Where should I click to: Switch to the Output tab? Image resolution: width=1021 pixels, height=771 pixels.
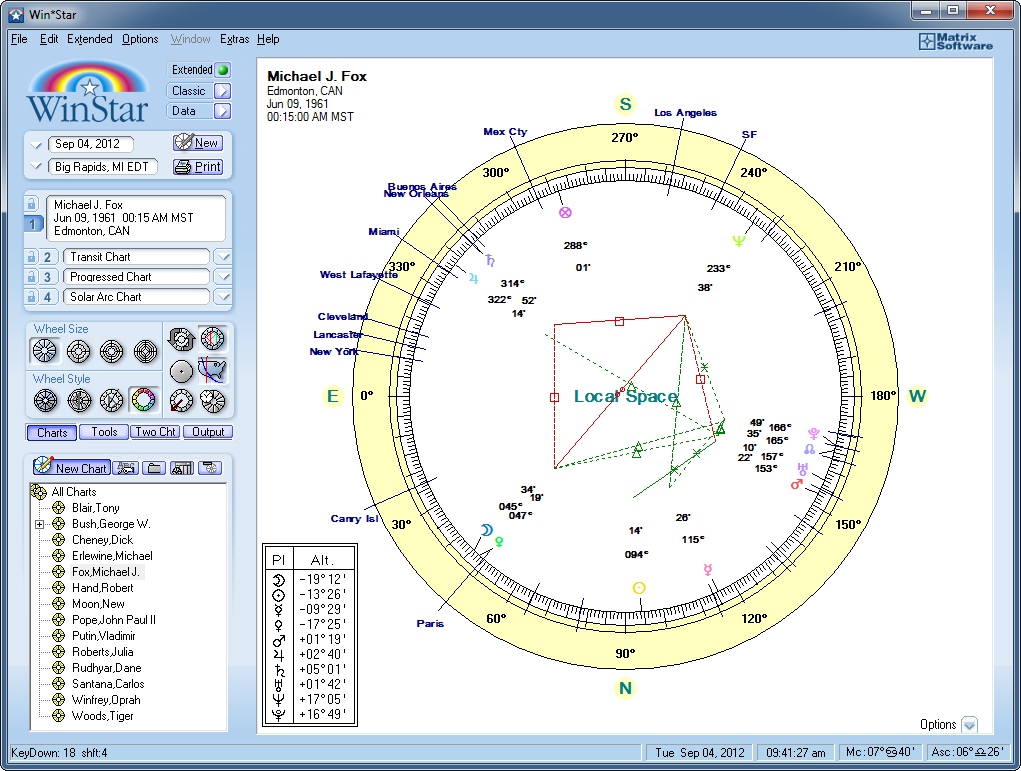click(x=208, y=432)
